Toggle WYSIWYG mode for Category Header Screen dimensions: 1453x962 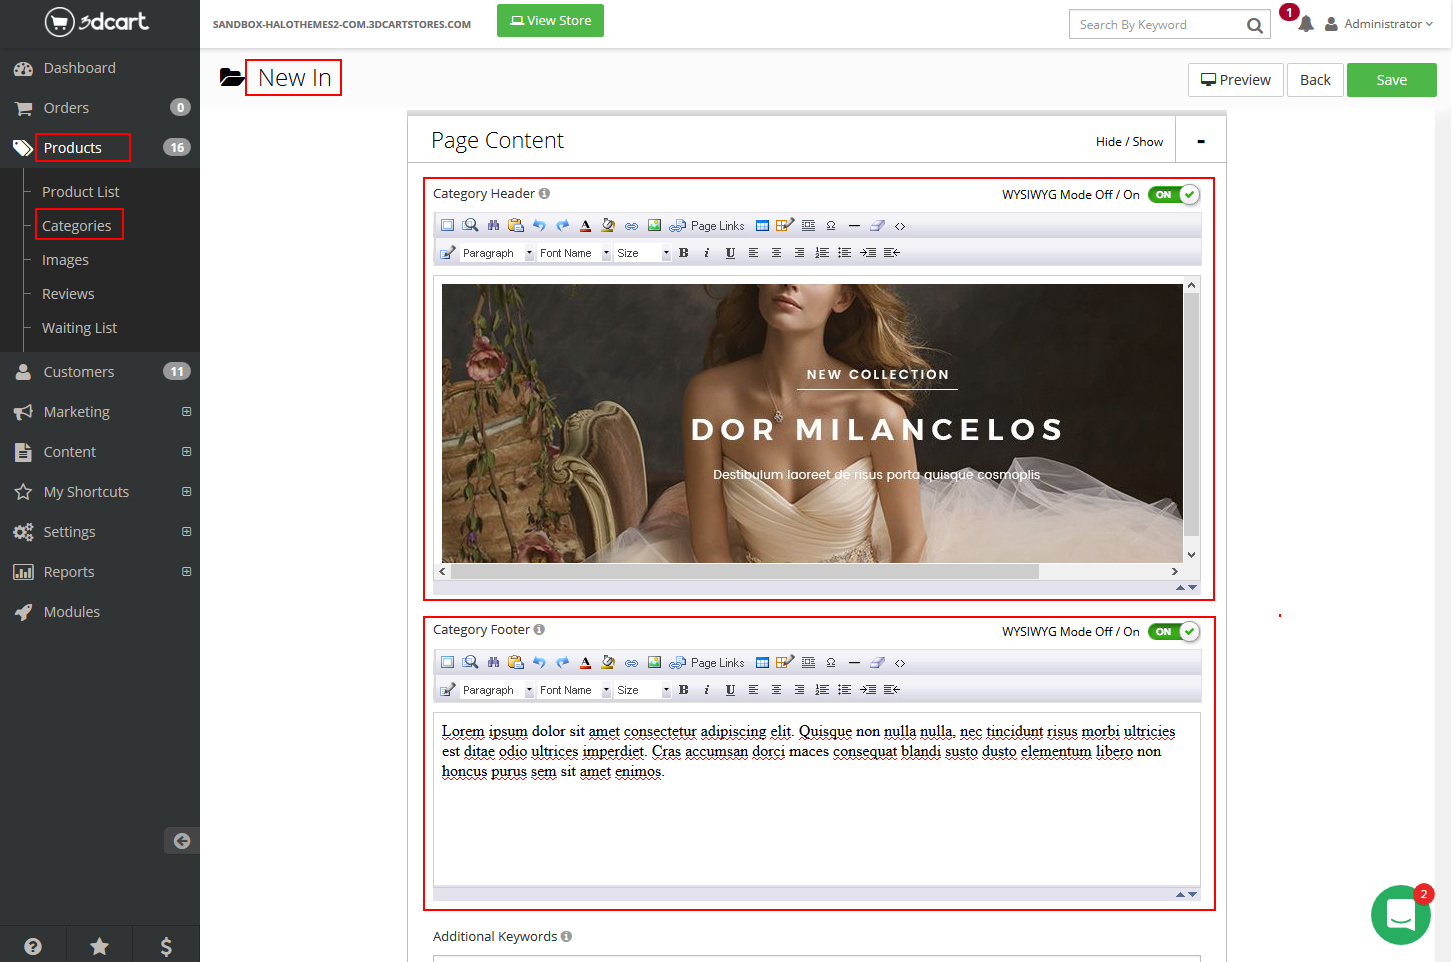pos(1173,195)
